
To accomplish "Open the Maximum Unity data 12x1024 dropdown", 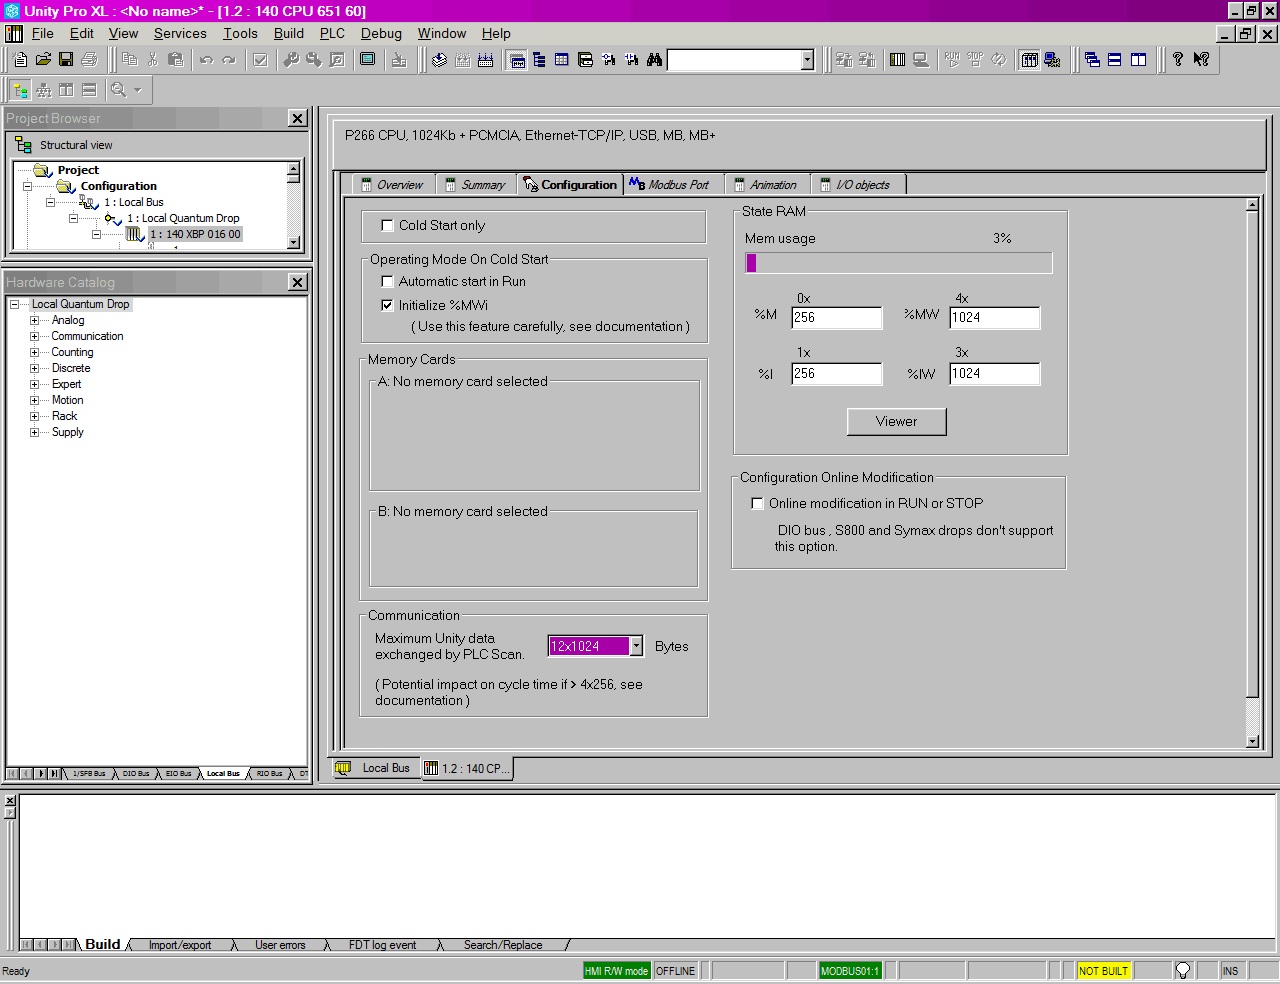I will tap(636, 646).
